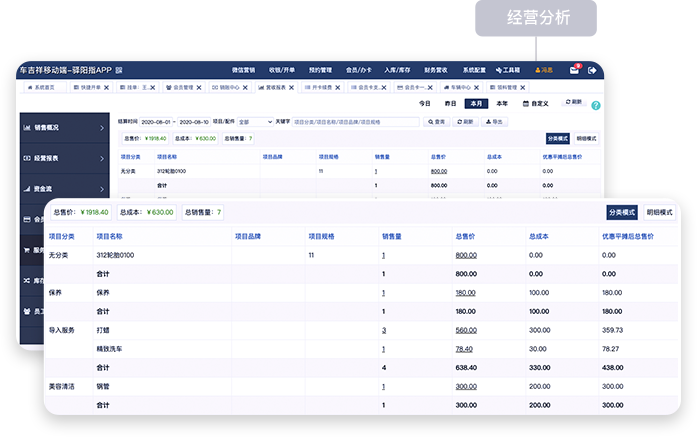This screenshot has height=437, width=697.
Task: Click the QR code icon beside app title
Action: click(x=119, y=71)
